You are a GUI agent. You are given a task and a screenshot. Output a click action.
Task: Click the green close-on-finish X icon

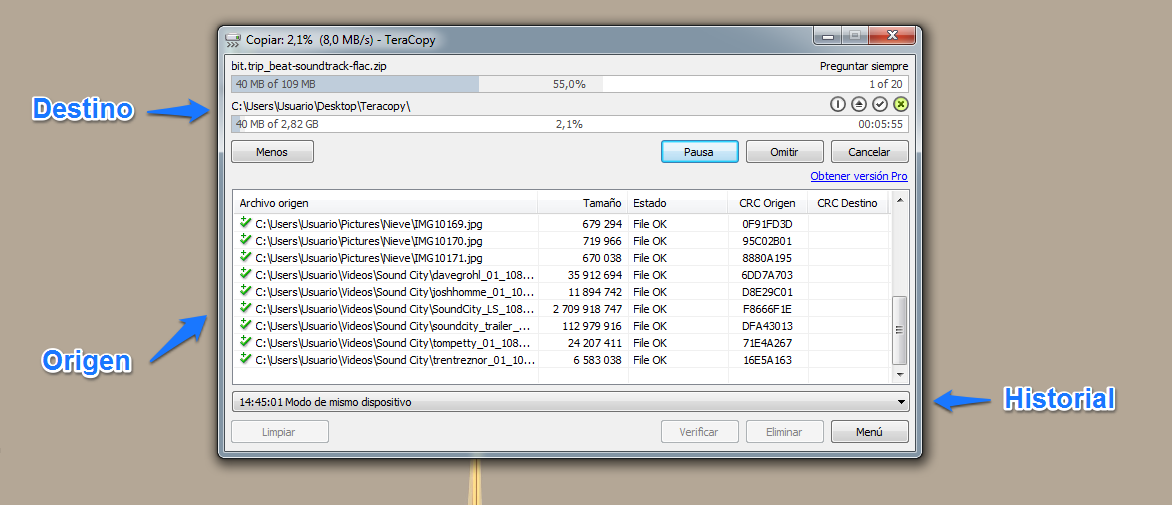pyautogui.click(x=901, y=105)
